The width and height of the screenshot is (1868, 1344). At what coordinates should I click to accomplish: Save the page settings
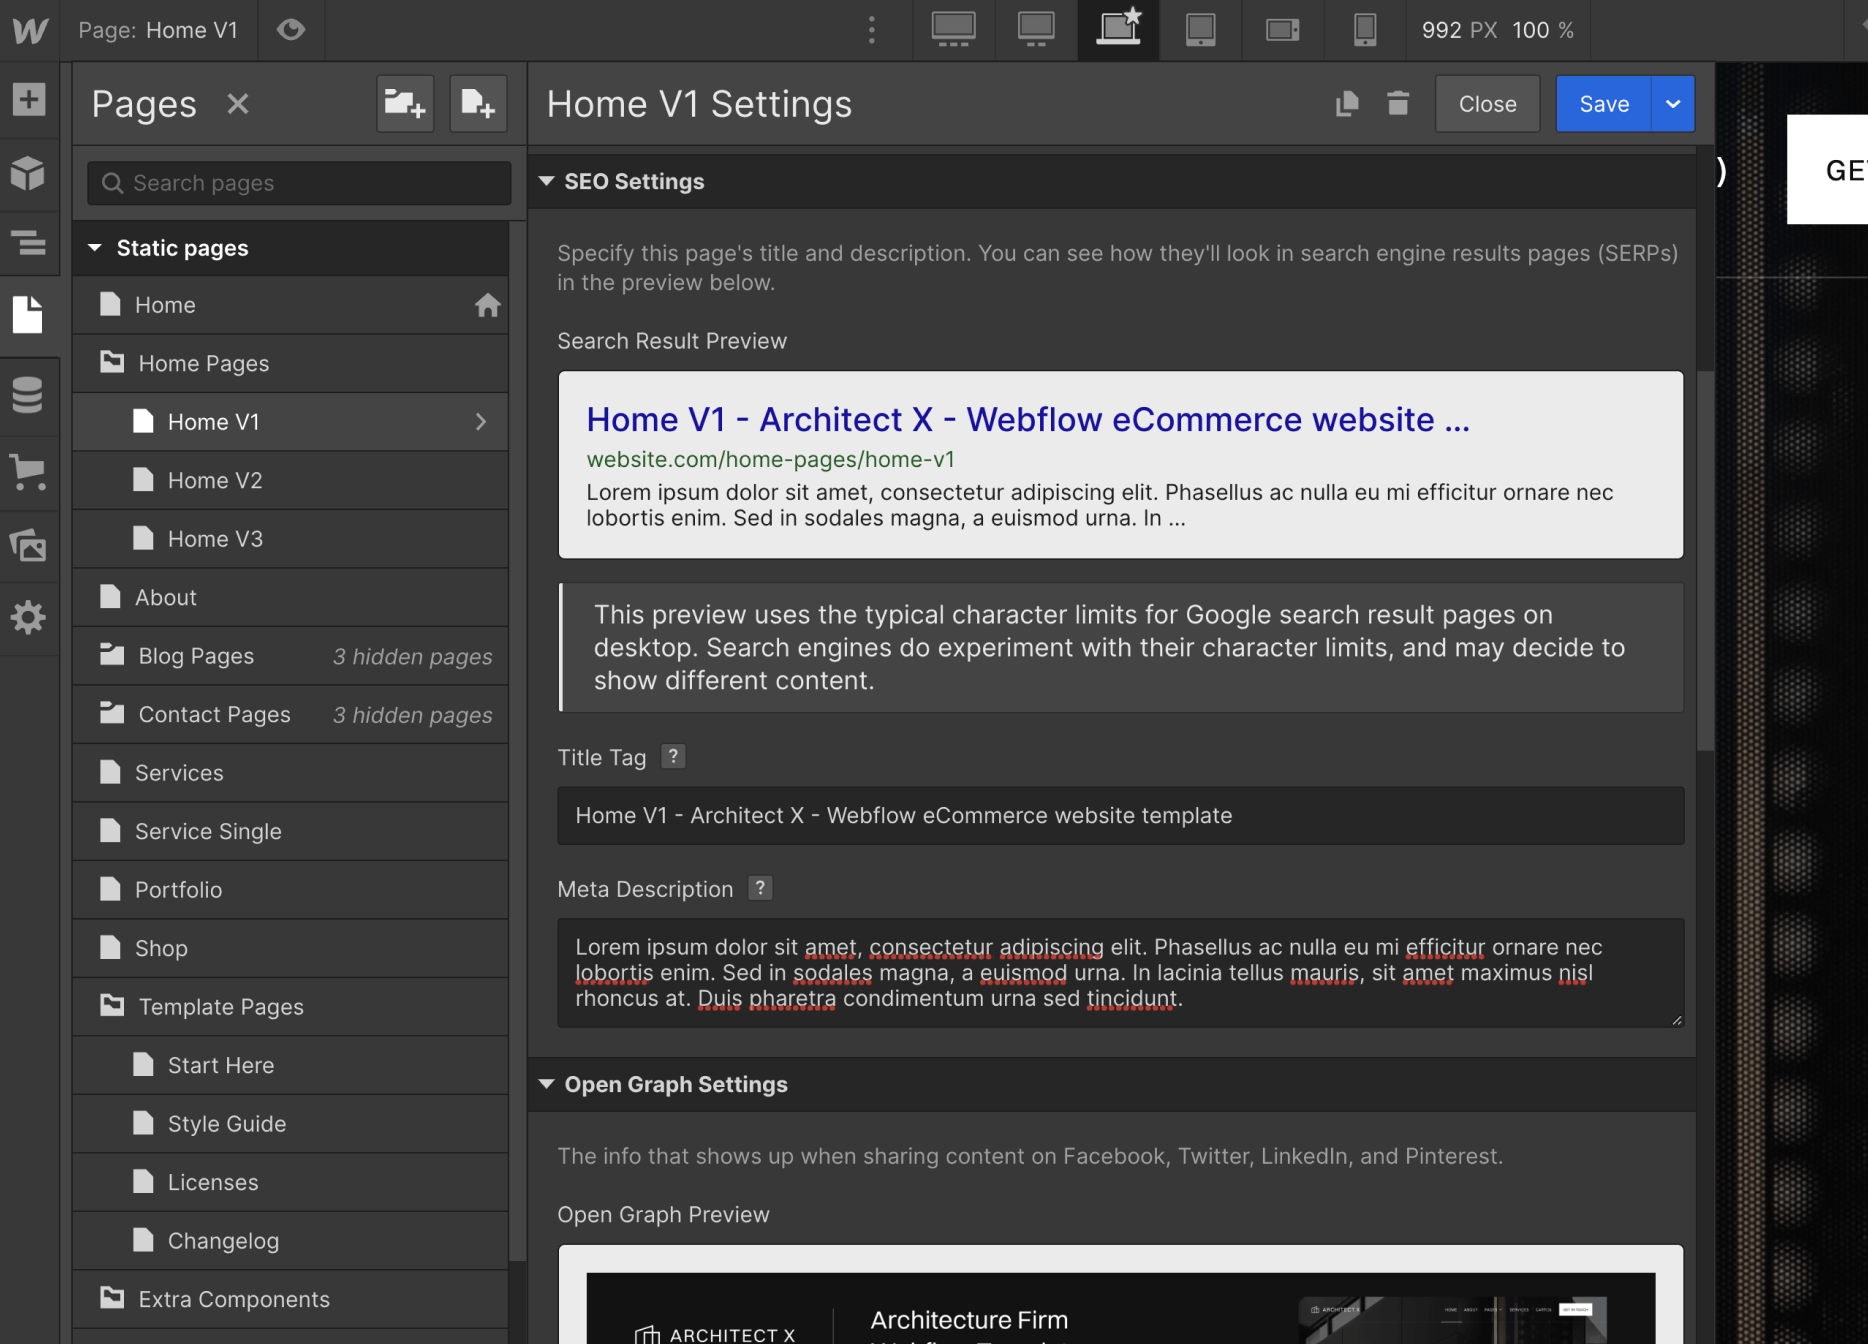pyautogui.click(x=1603, y=103)
